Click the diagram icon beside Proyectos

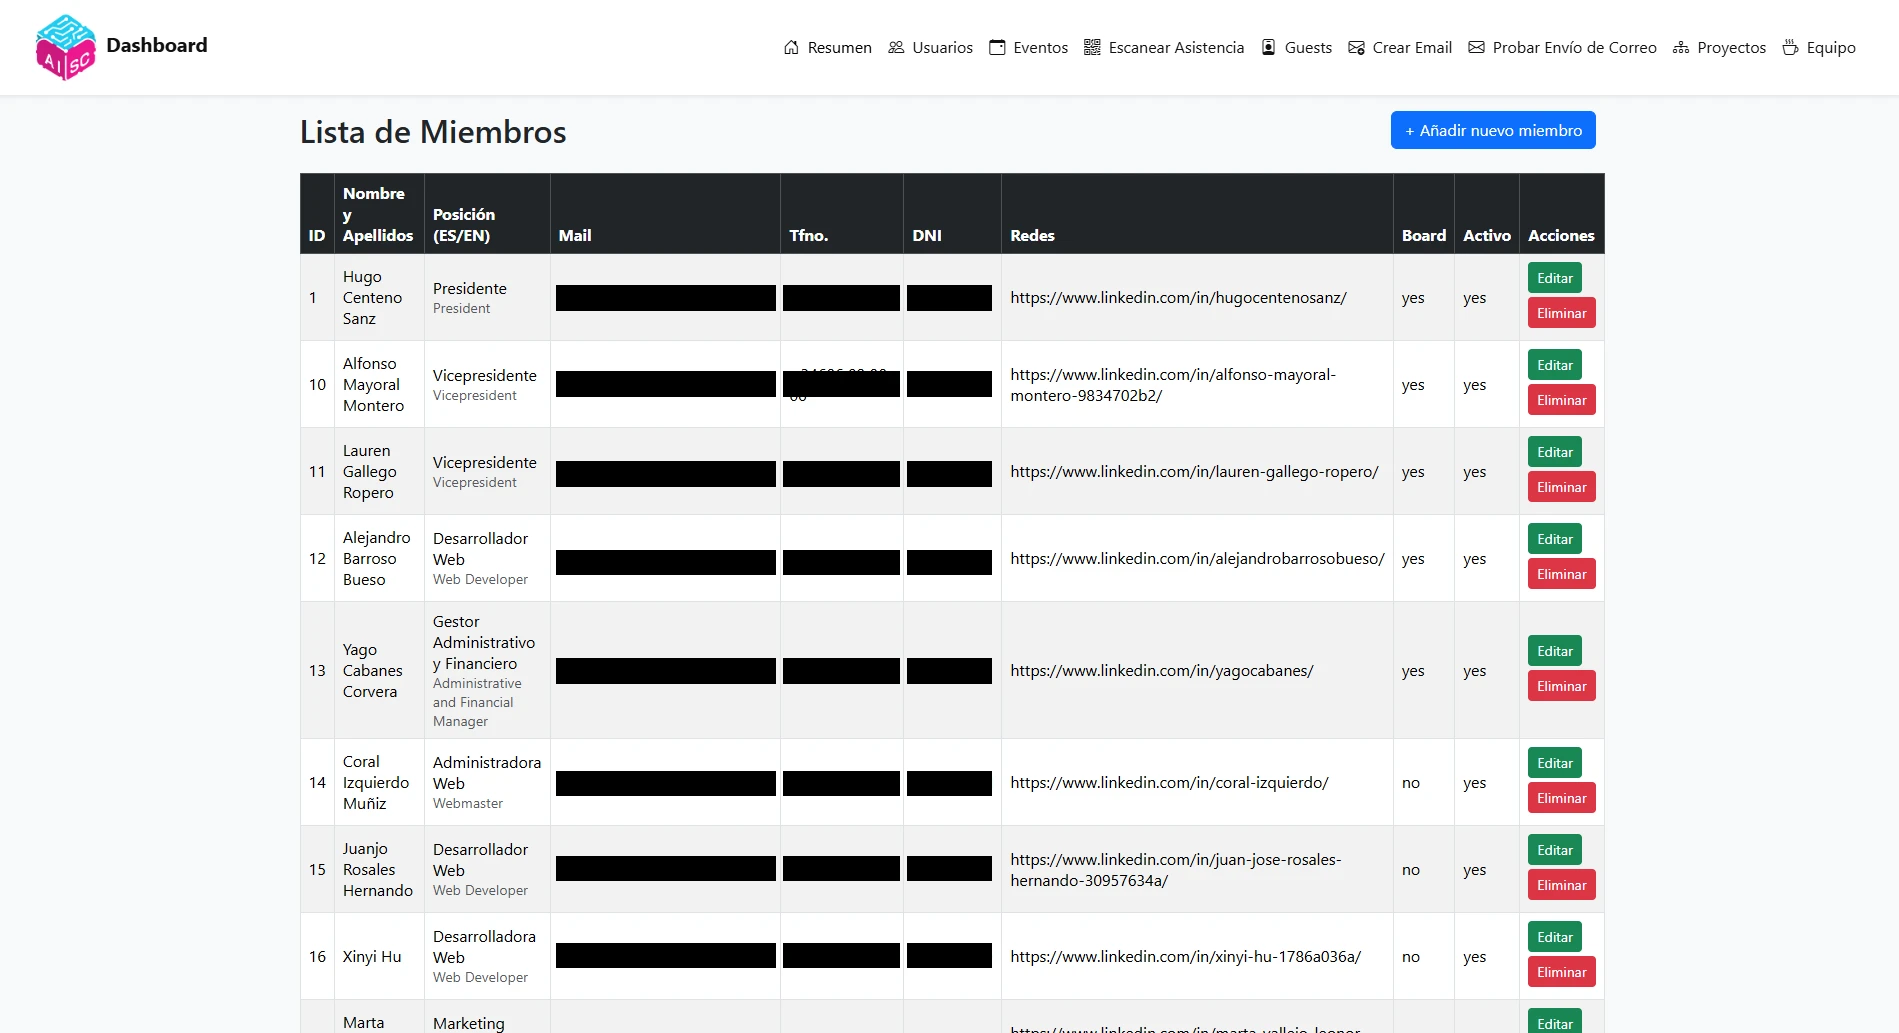(1681, 47)
